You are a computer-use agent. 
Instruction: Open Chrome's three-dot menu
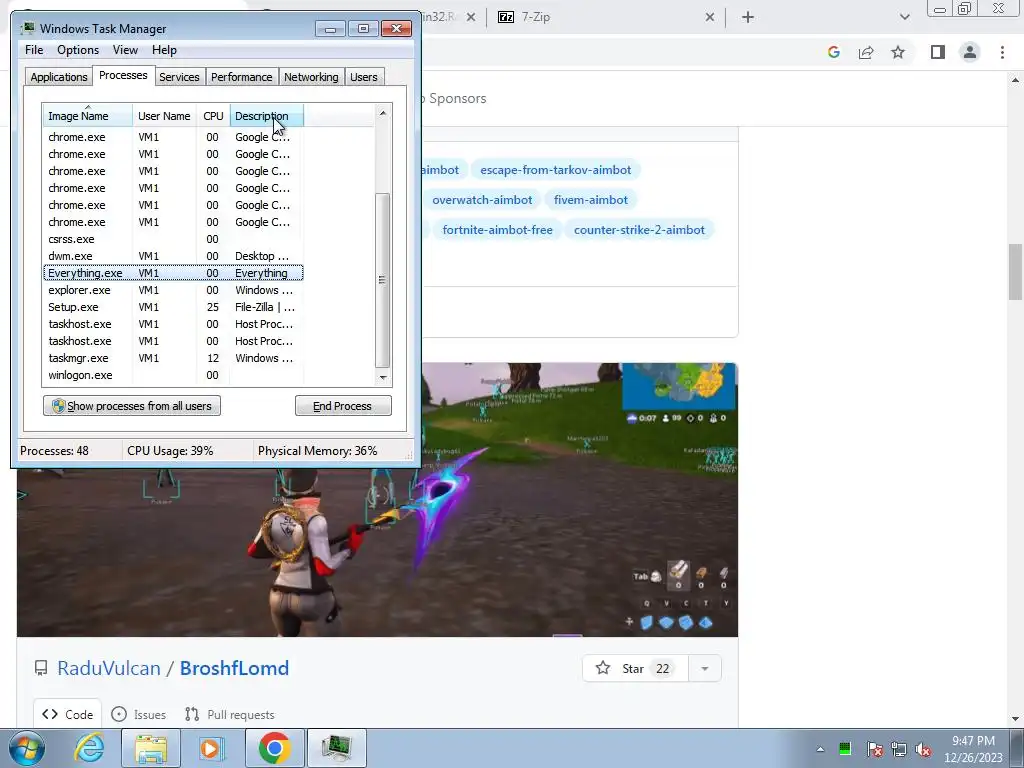point(1002,52)
